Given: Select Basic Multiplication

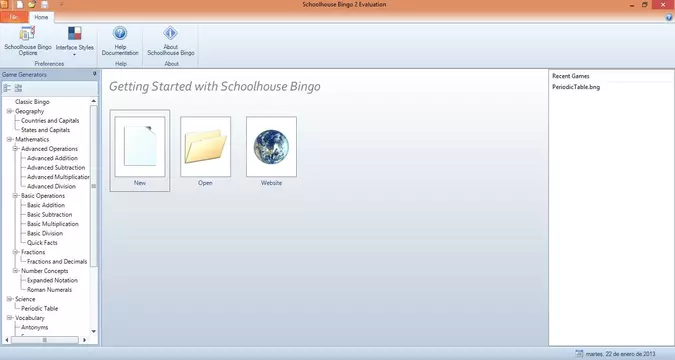Looking at the screenshot, I should click(x=53, y=224).
